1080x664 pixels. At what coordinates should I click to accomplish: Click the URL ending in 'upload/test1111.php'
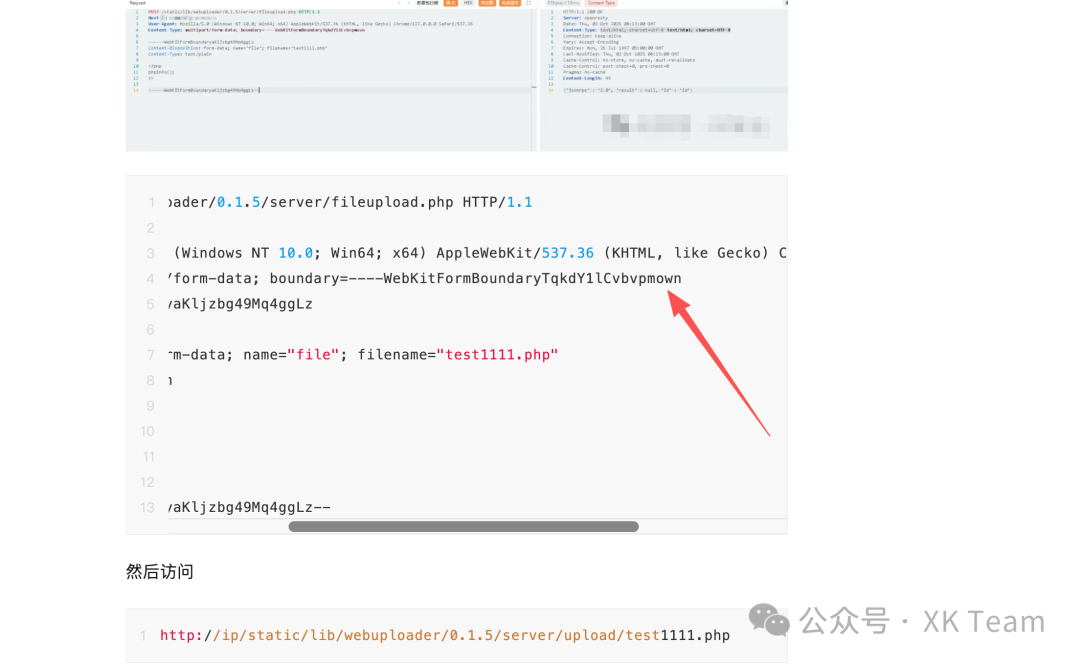(445, 635)
